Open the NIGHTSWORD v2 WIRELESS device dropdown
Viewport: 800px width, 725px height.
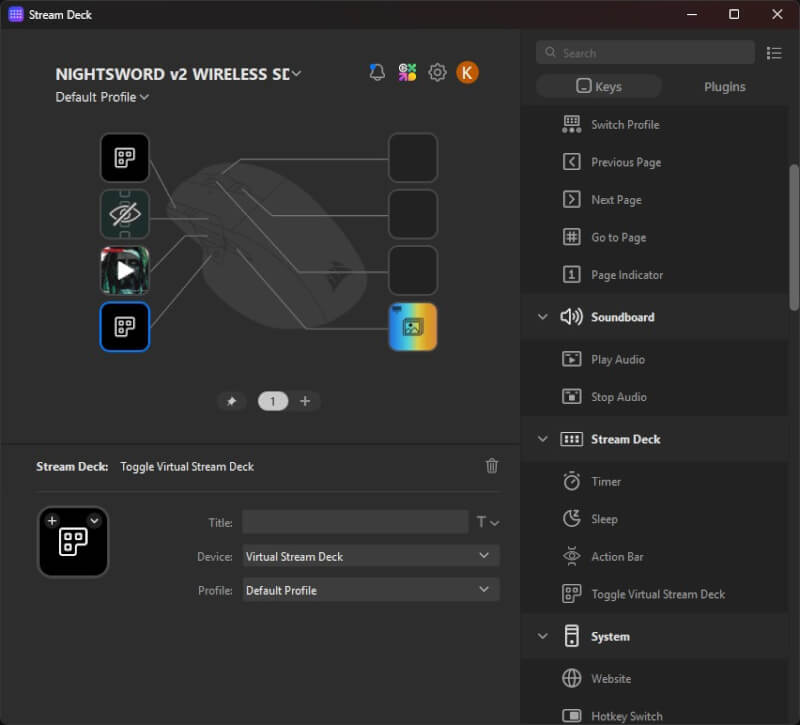[x=178, y=74]
